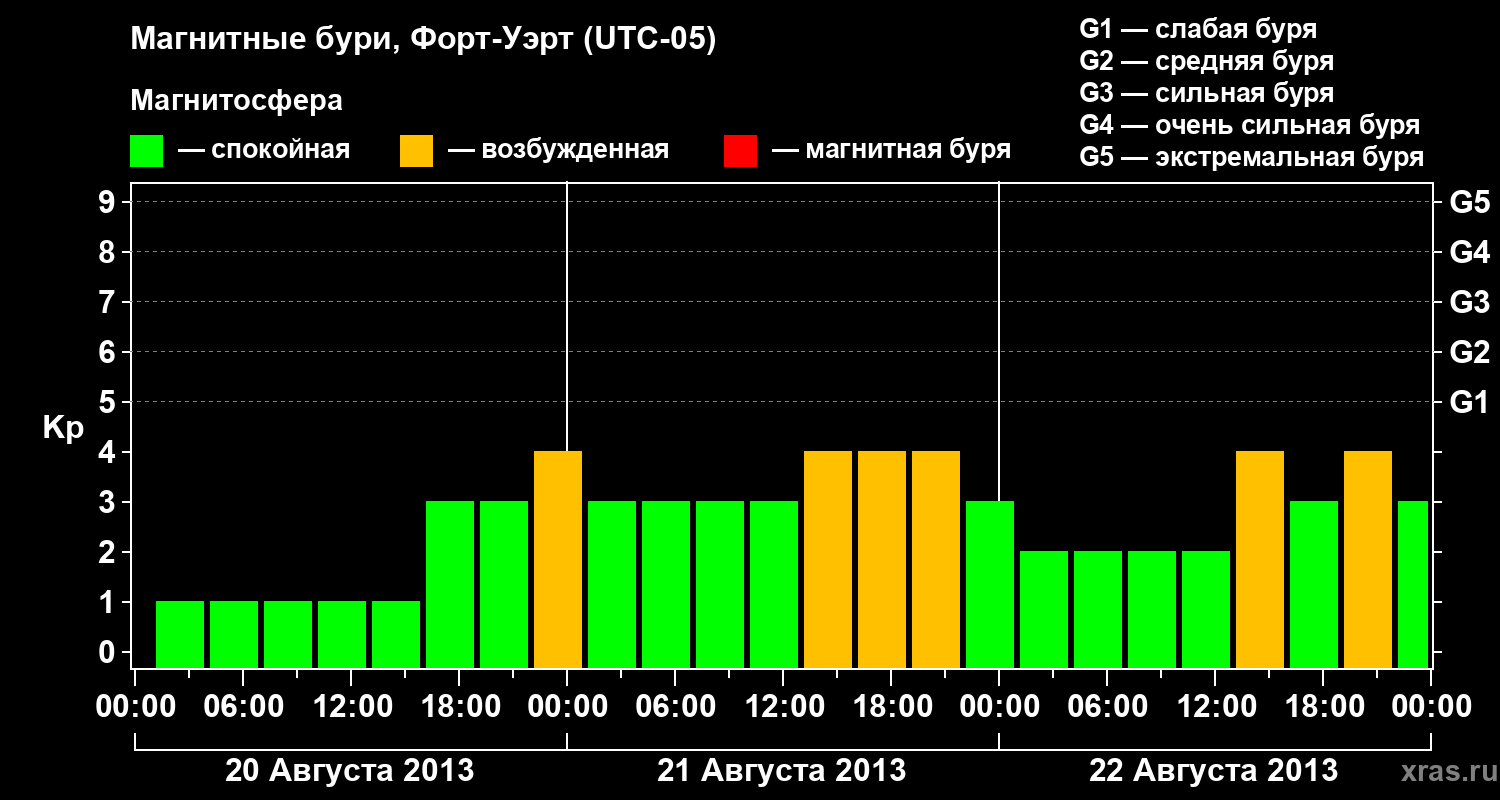This screenshot has height=800, width=1500.
Task: Click the 'G3 — сильная буря' legend line
Action: click(x=1207, y=92)
